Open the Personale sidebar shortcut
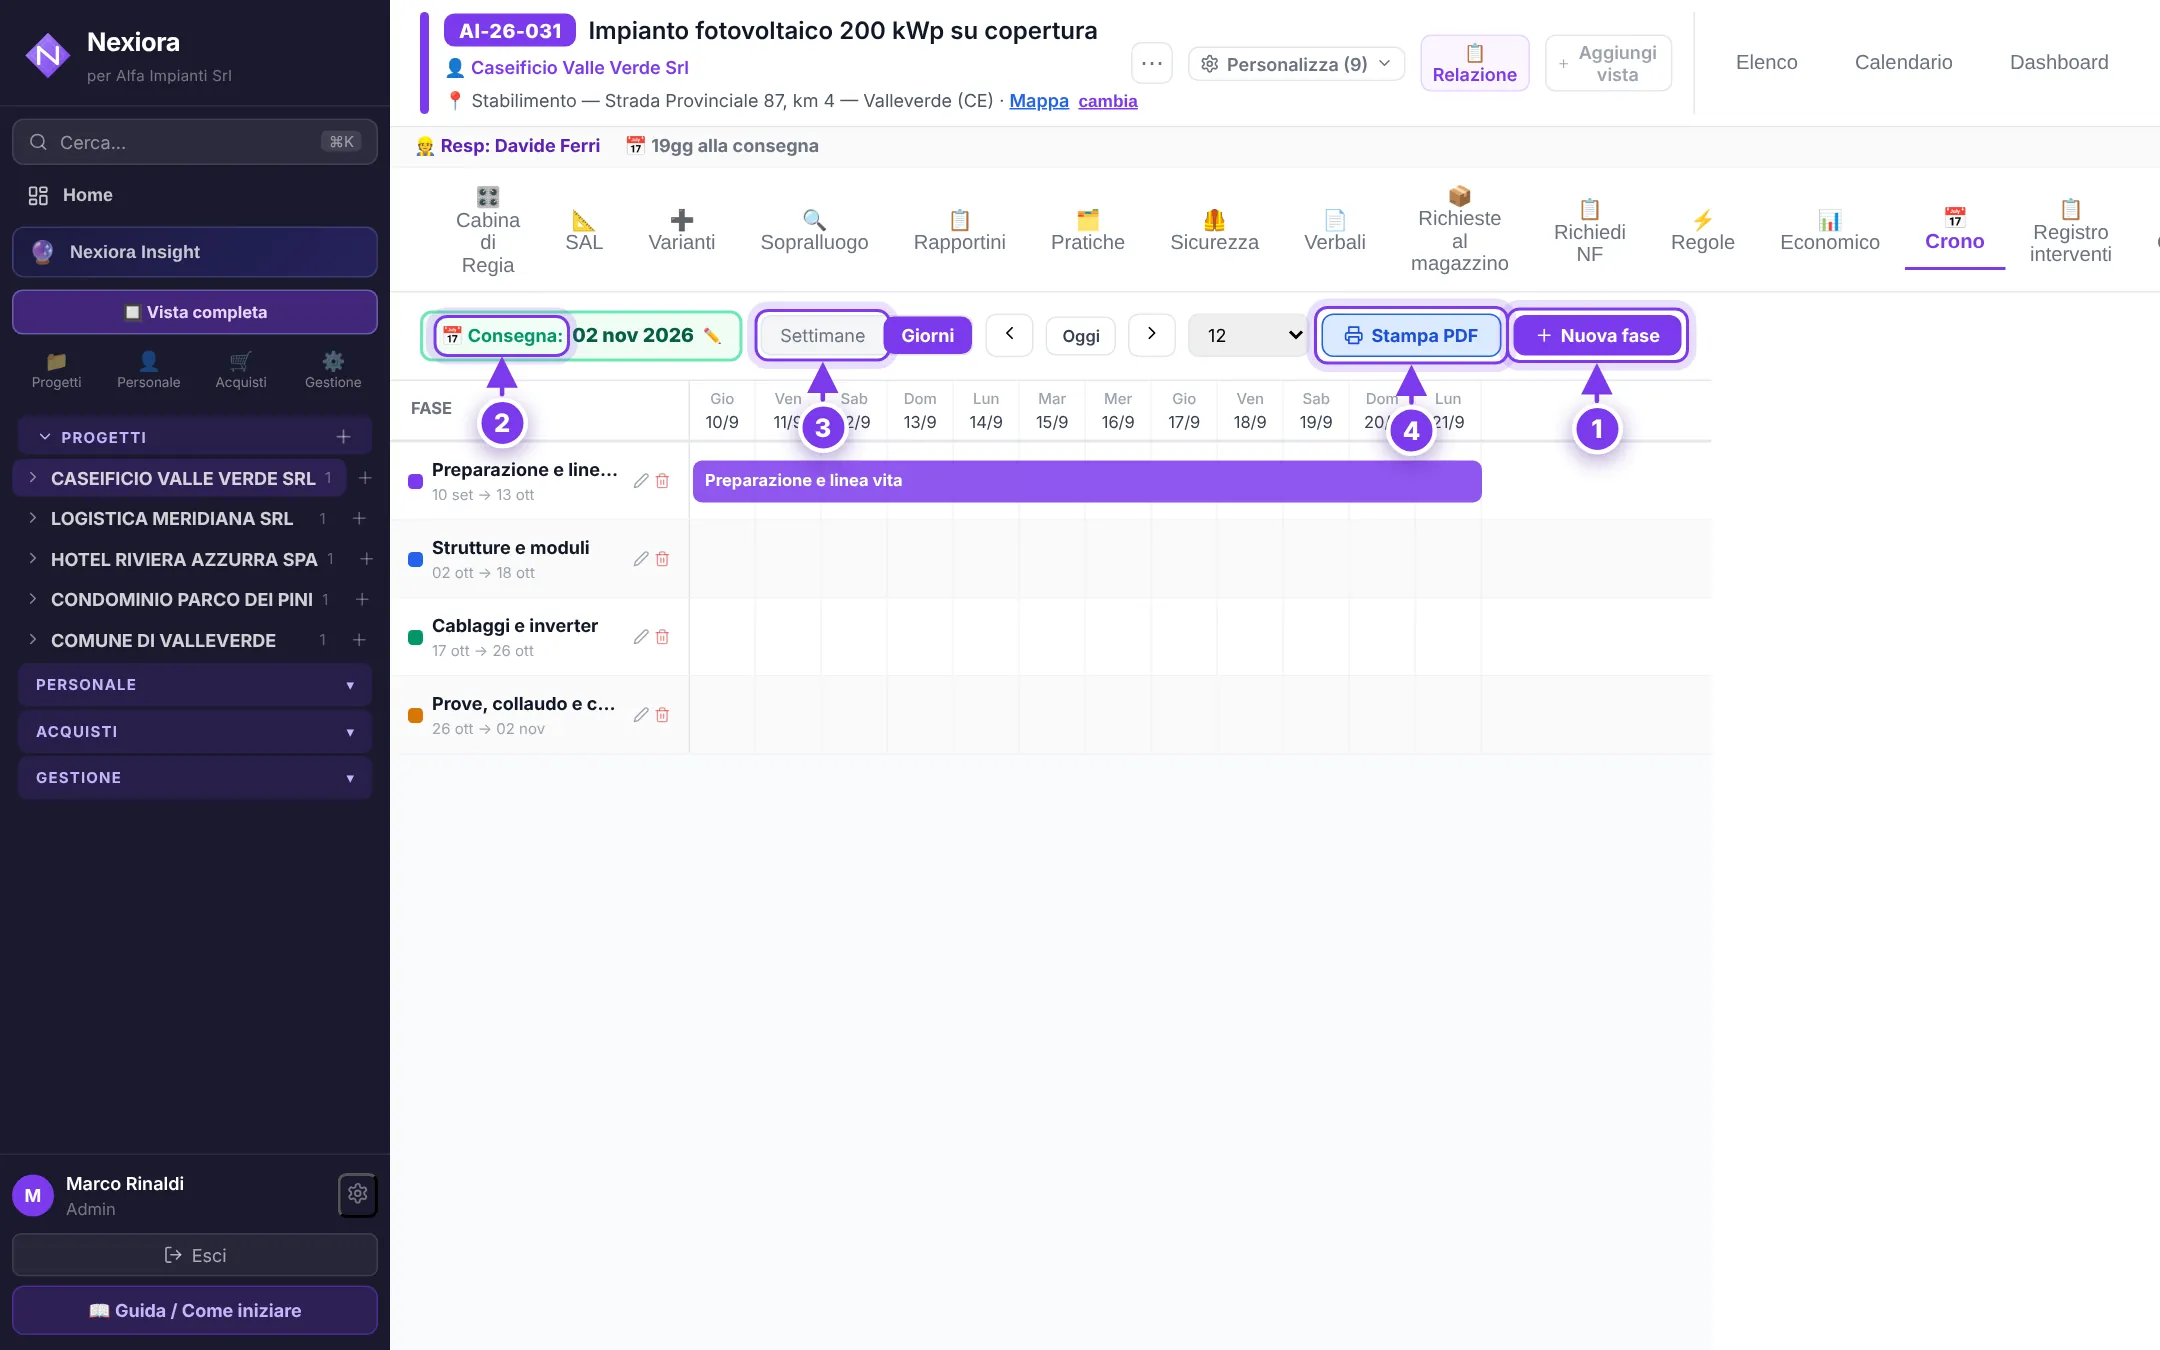Image resolution: width=2160 pixels, height=1350 pixels. point(148,370)
